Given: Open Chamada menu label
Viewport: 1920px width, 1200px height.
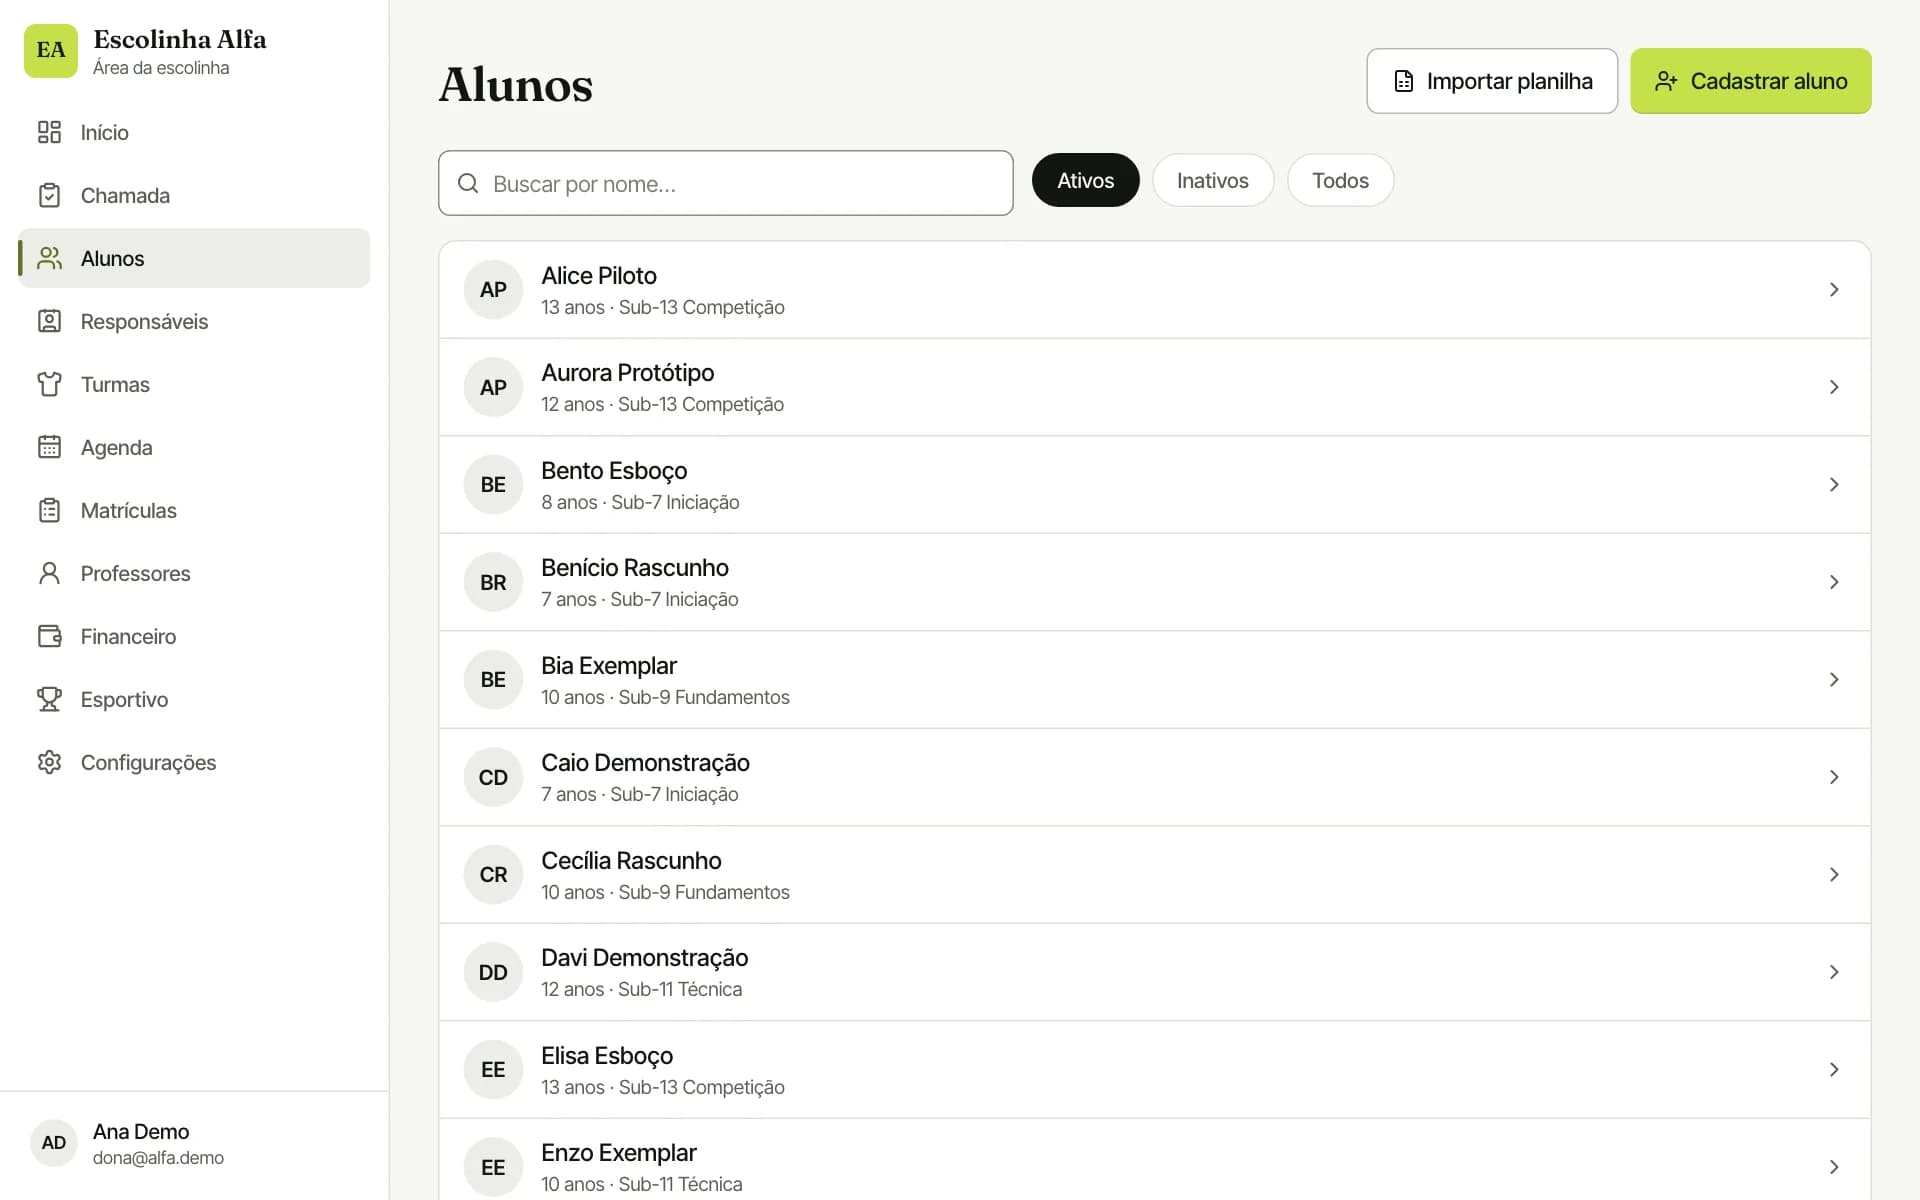Looking at the screenshot, I should [x=125, y=195].
